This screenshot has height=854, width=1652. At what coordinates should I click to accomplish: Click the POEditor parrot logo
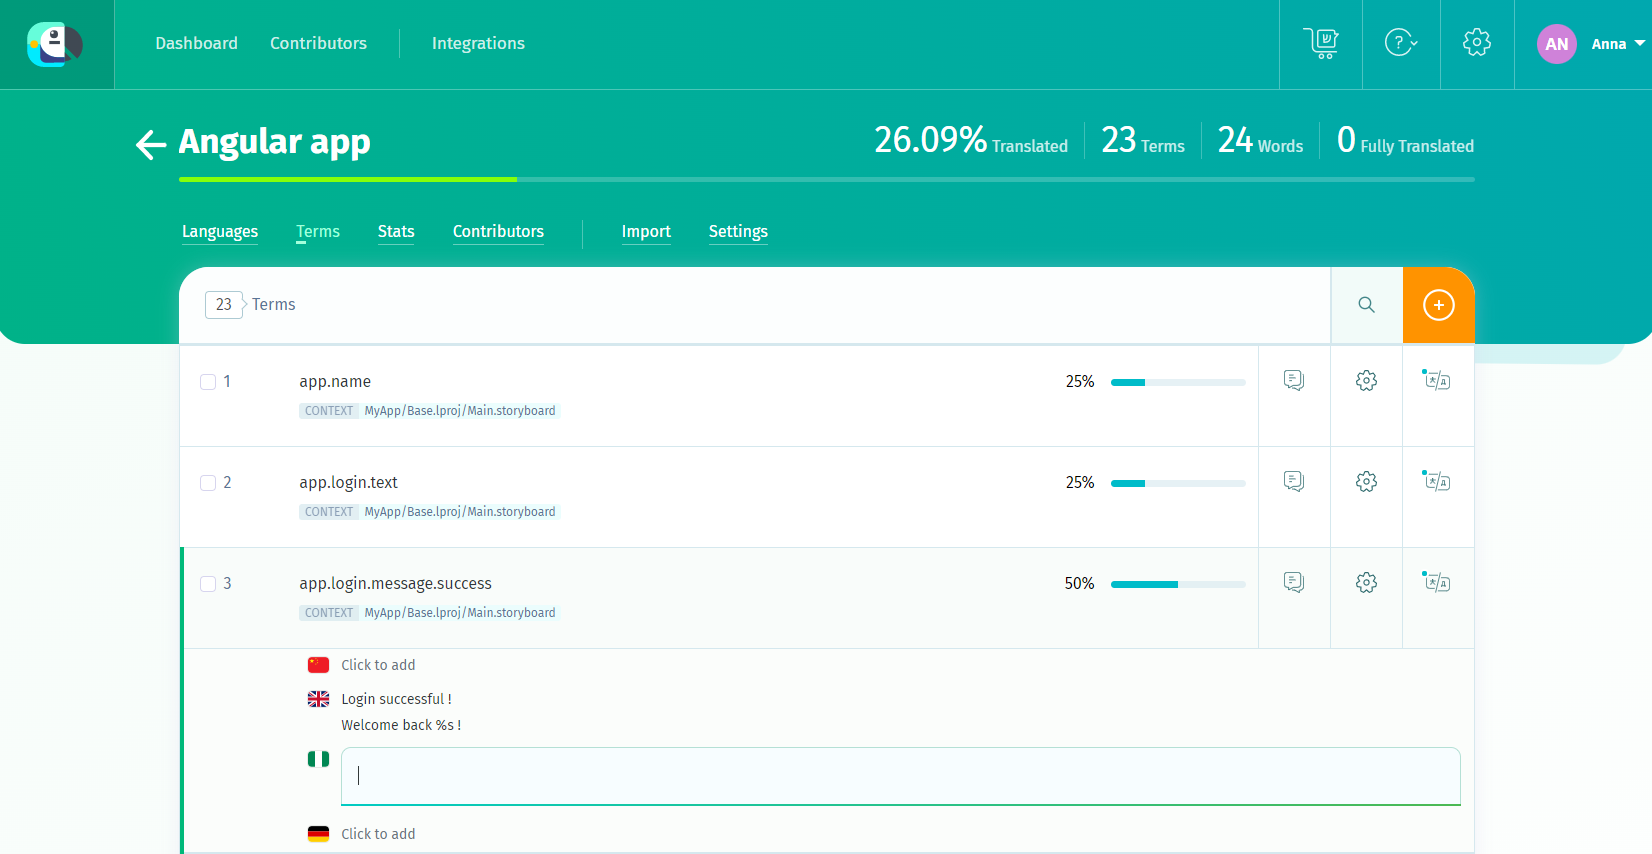pyautogui.click(x=55, y=44)
